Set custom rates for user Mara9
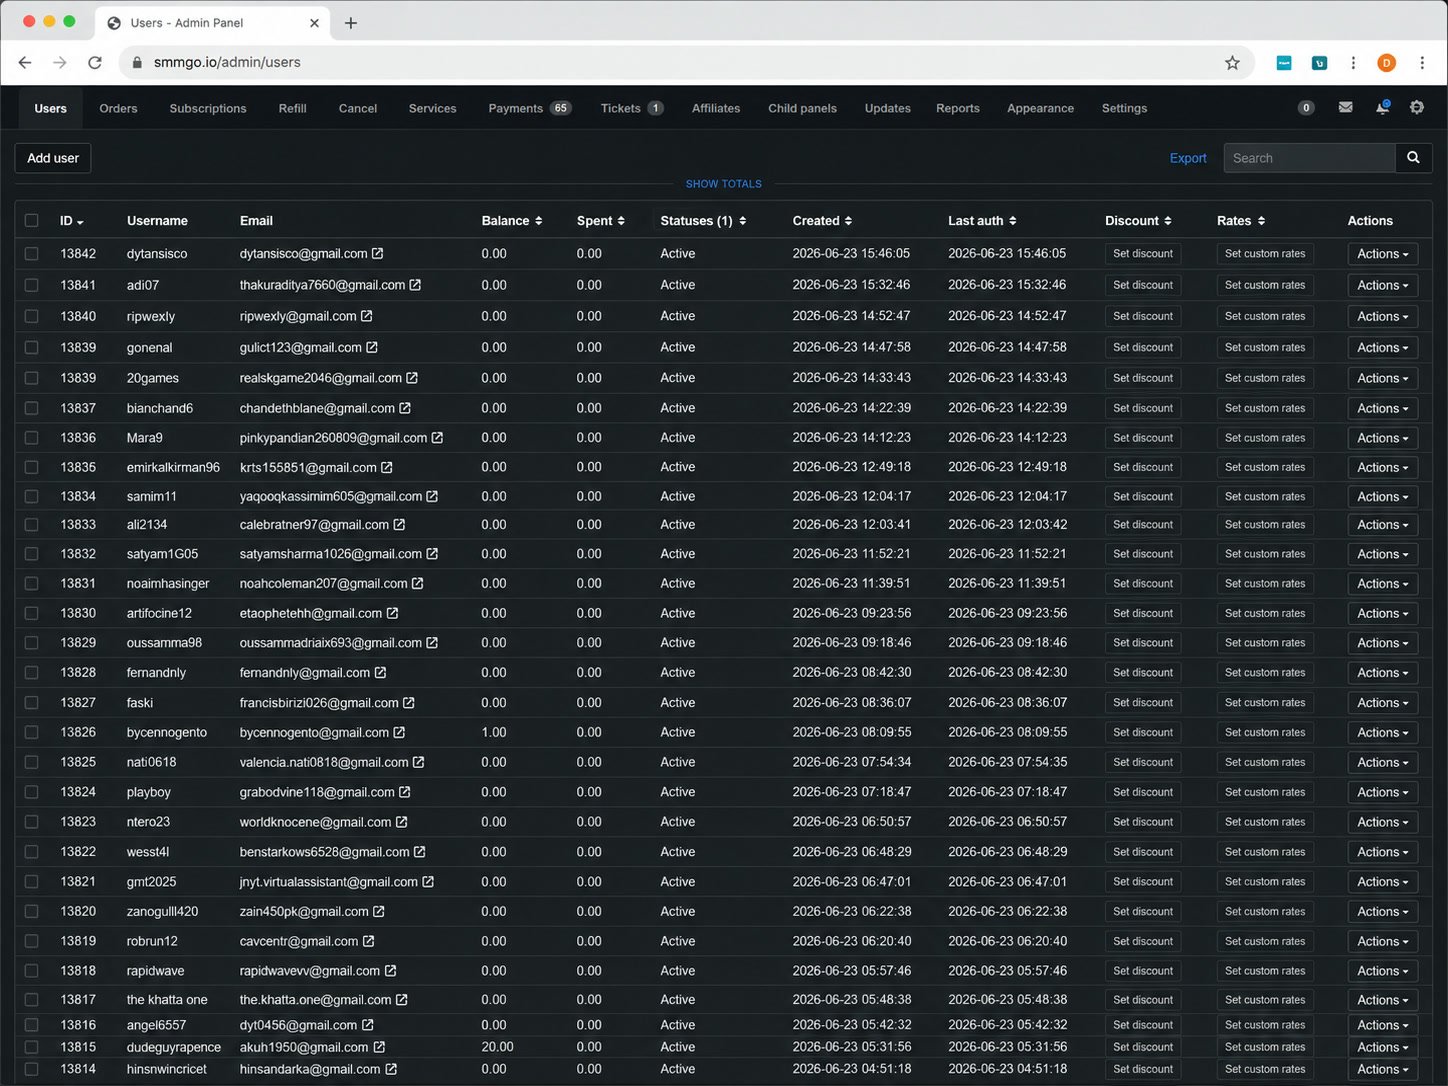This screenshot has width=1448, height=1086. point(1265,438)
